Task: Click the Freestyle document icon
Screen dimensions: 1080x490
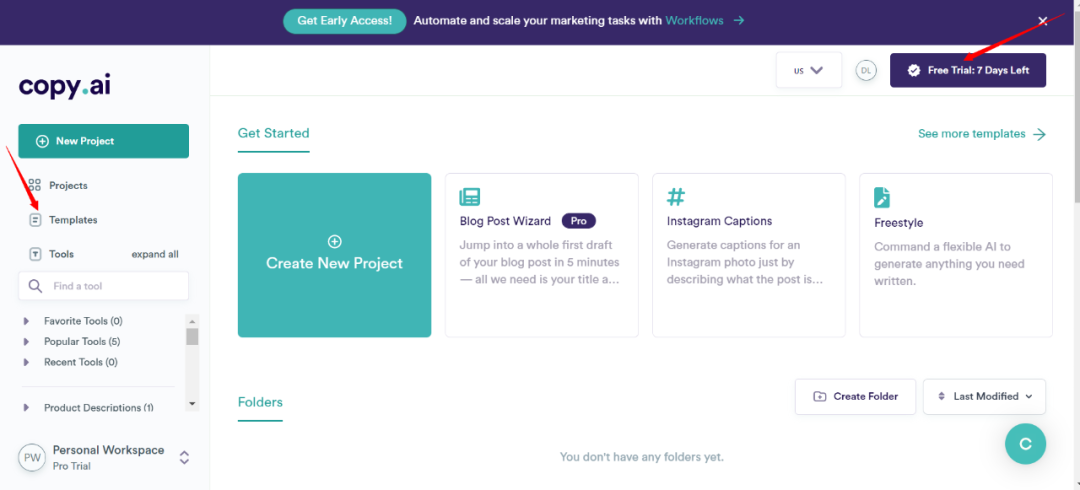Action: tap(882, 196)
